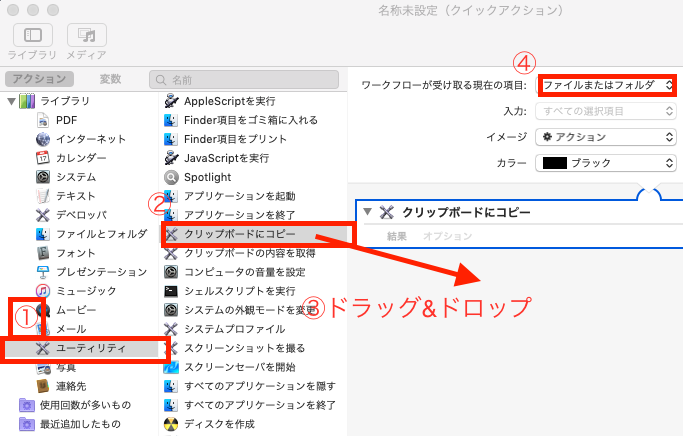This screenshot has width=683, height=436.
Task: Select クリップボードにコピー in action list
Action: point(255,234)
